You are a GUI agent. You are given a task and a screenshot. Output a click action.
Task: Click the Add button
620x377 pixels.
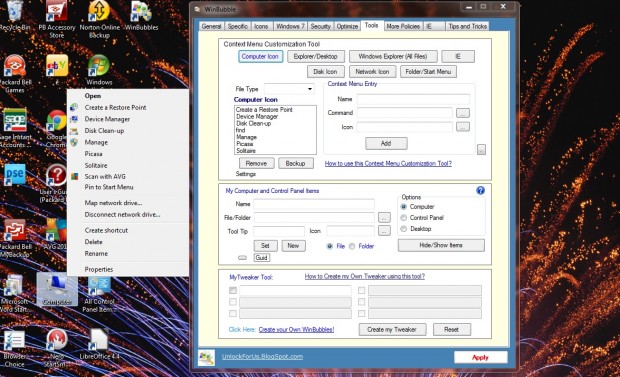pos(386,143)
